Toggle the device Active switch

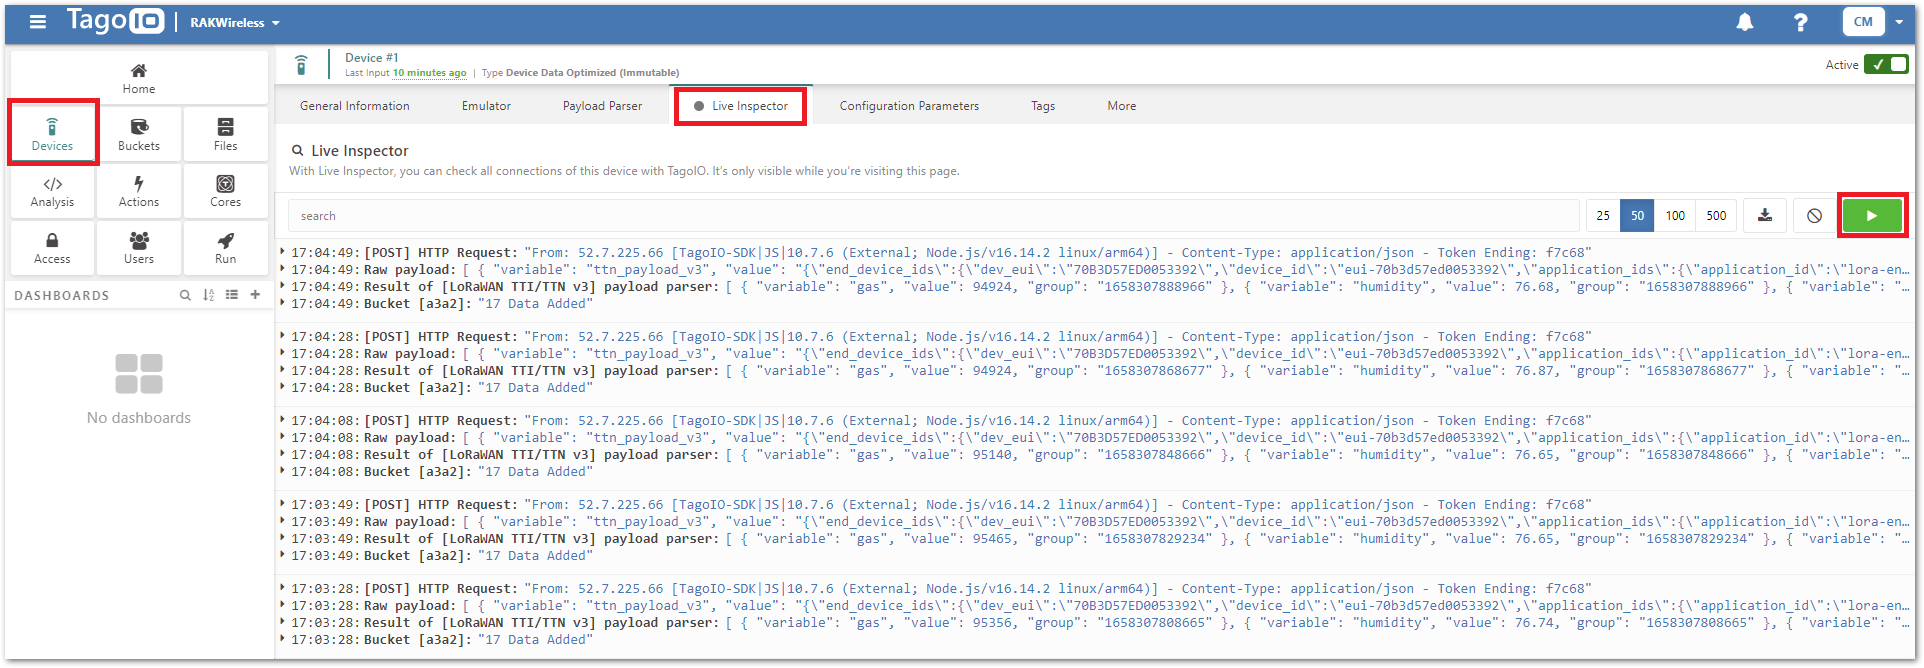(1886, 65)
